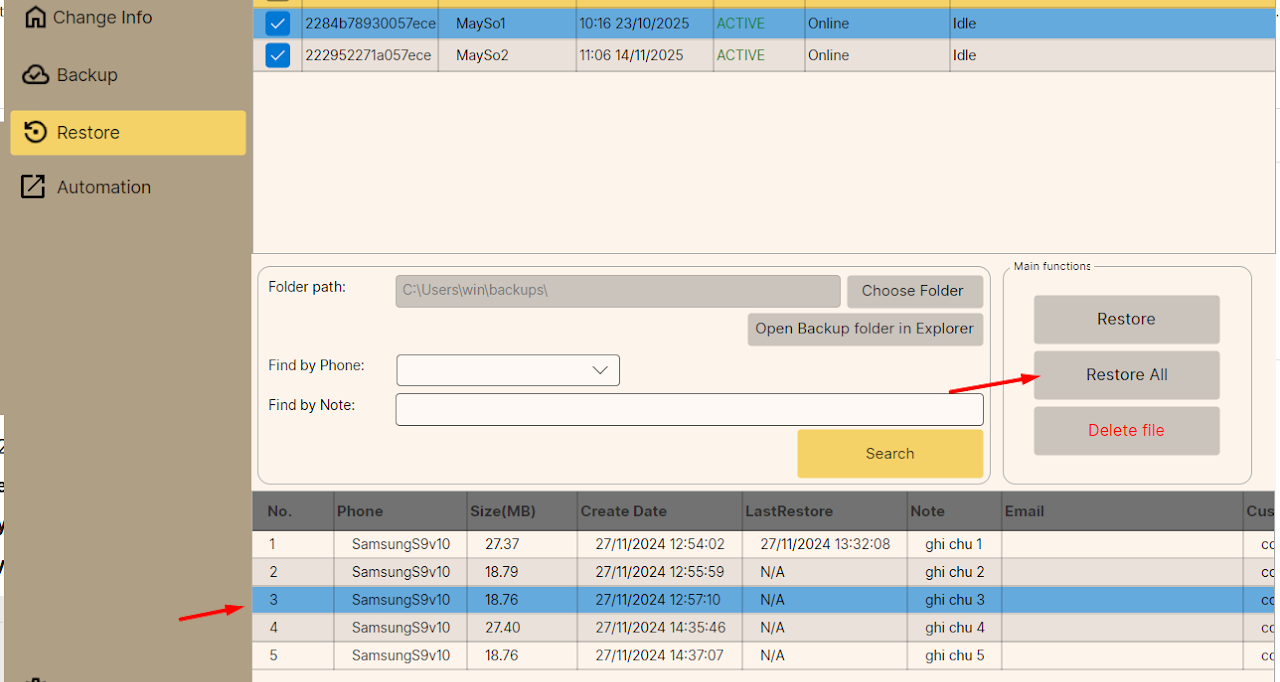Click the Backup cloud icon
The height and width of the screenshot is (682, 1280).
[35, 75]
